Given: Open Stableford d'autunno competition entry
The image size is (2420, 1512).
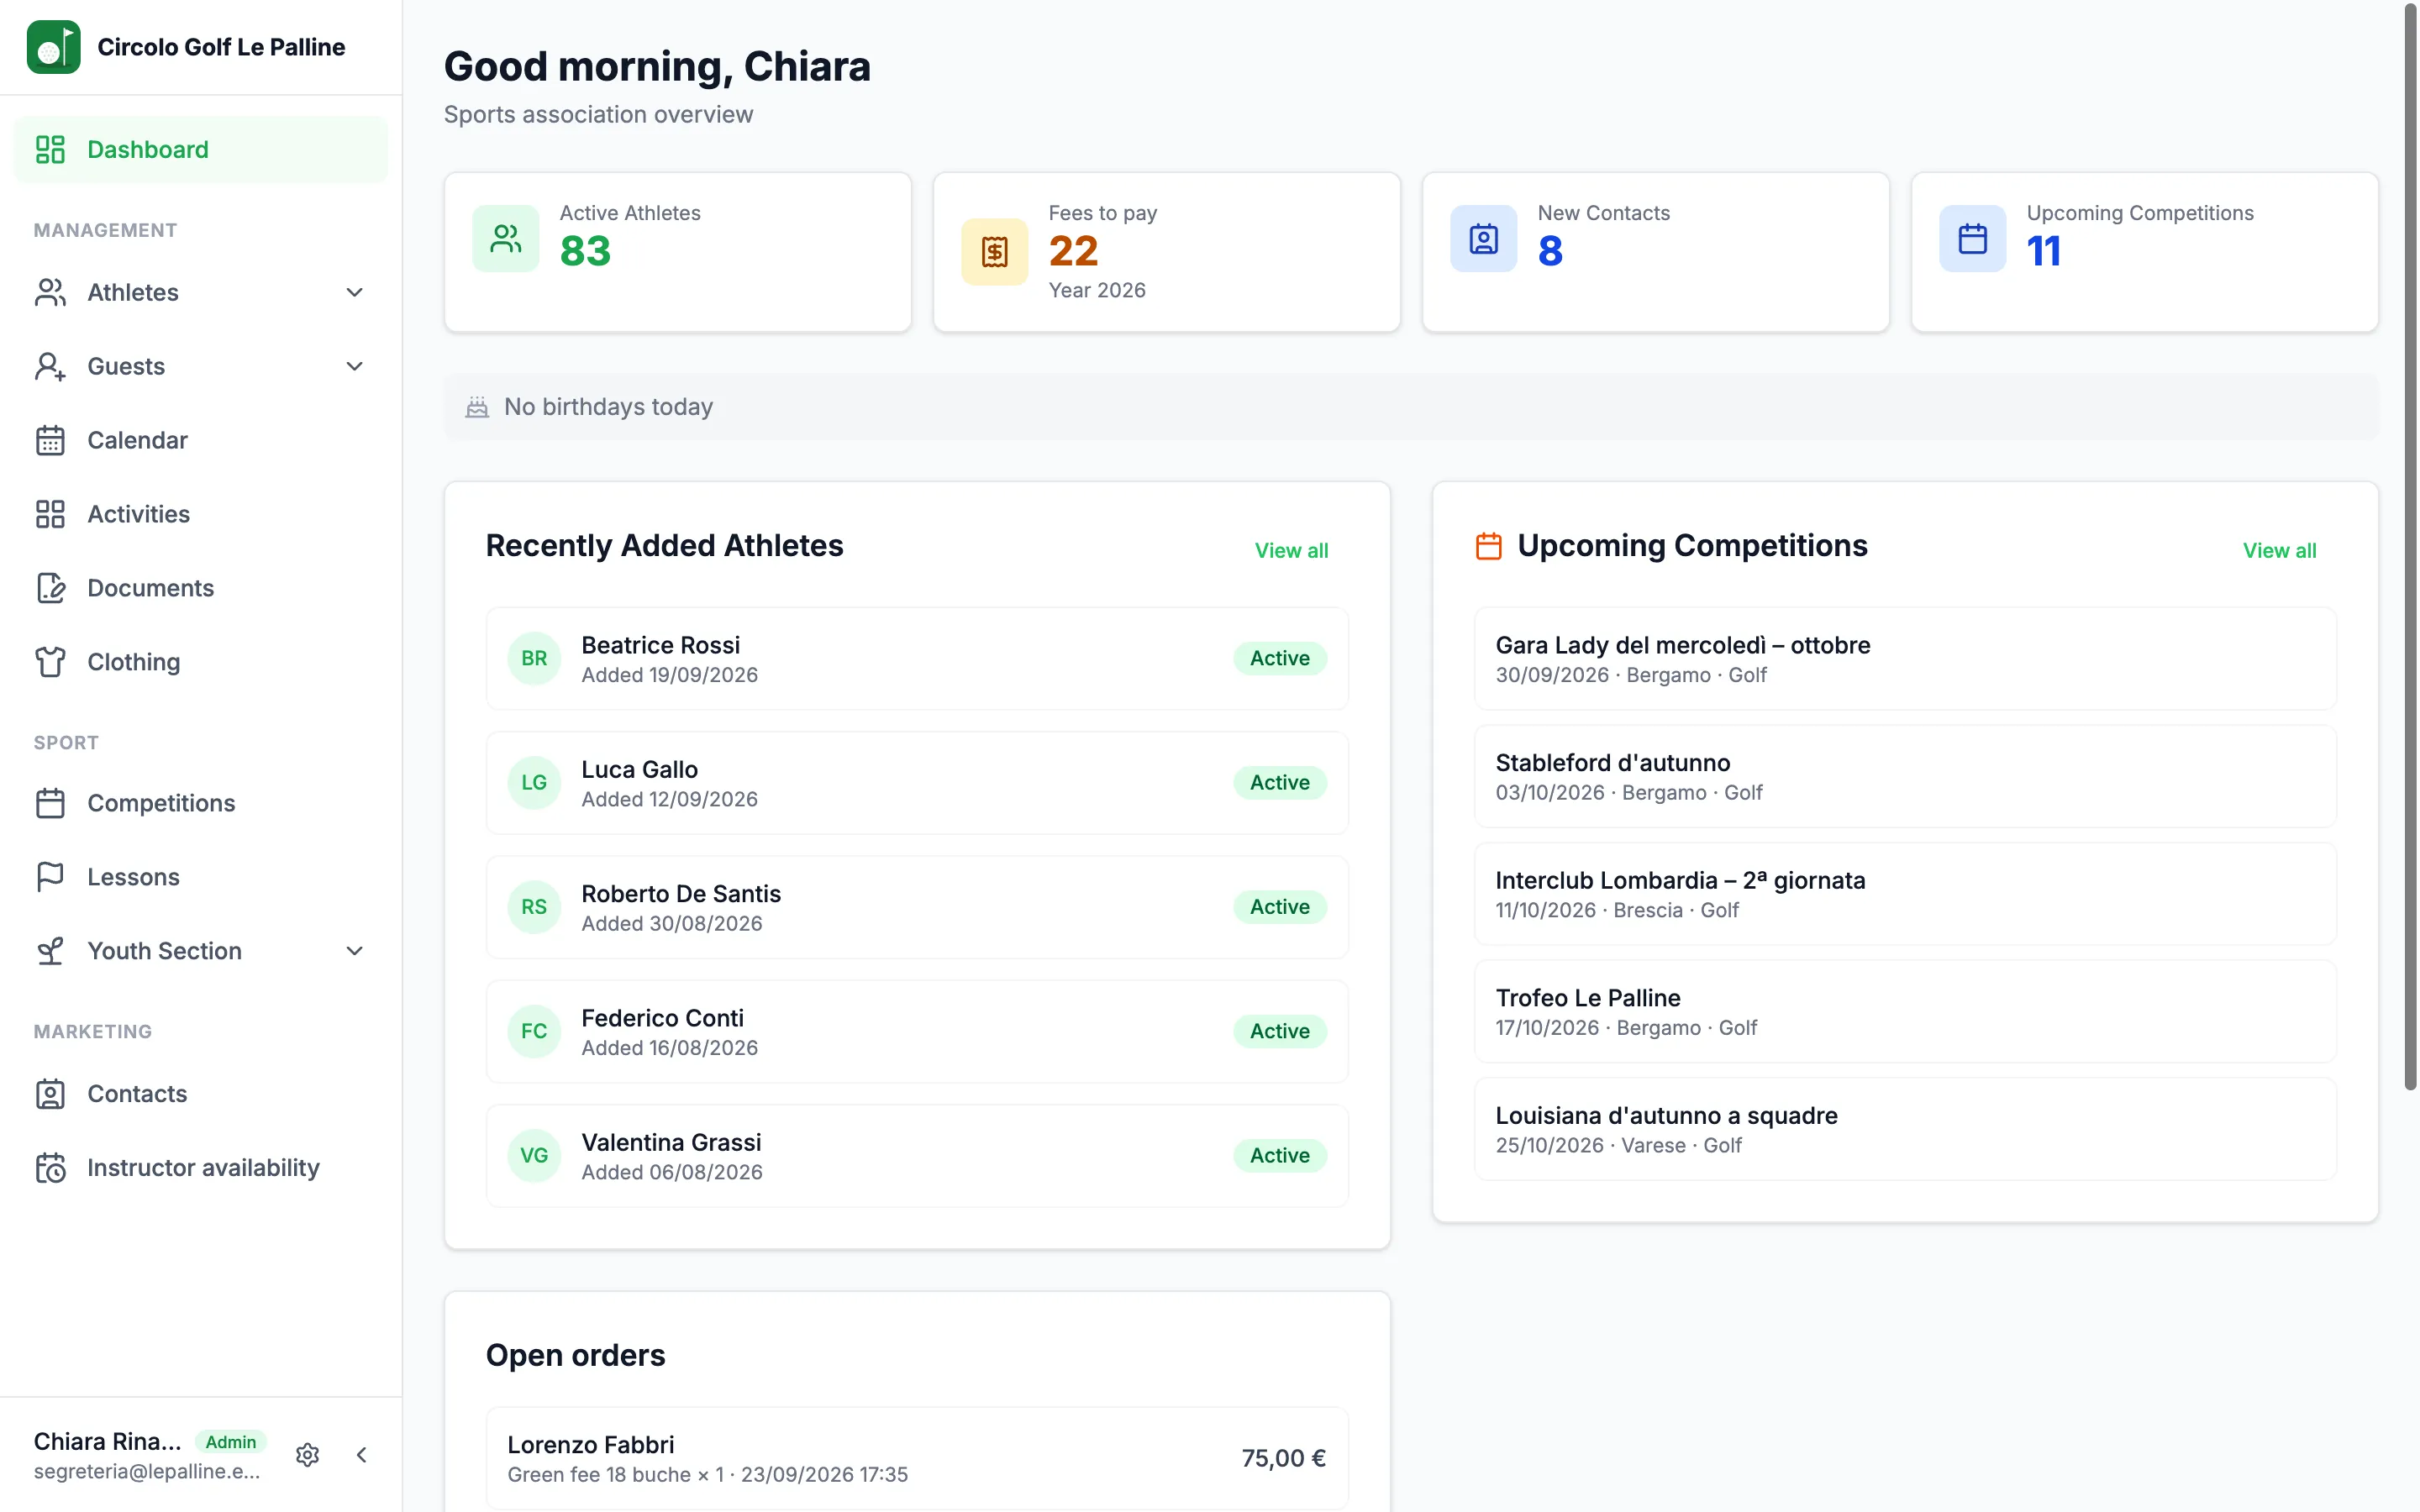Looking at the screenshot, I should 1905,777.
